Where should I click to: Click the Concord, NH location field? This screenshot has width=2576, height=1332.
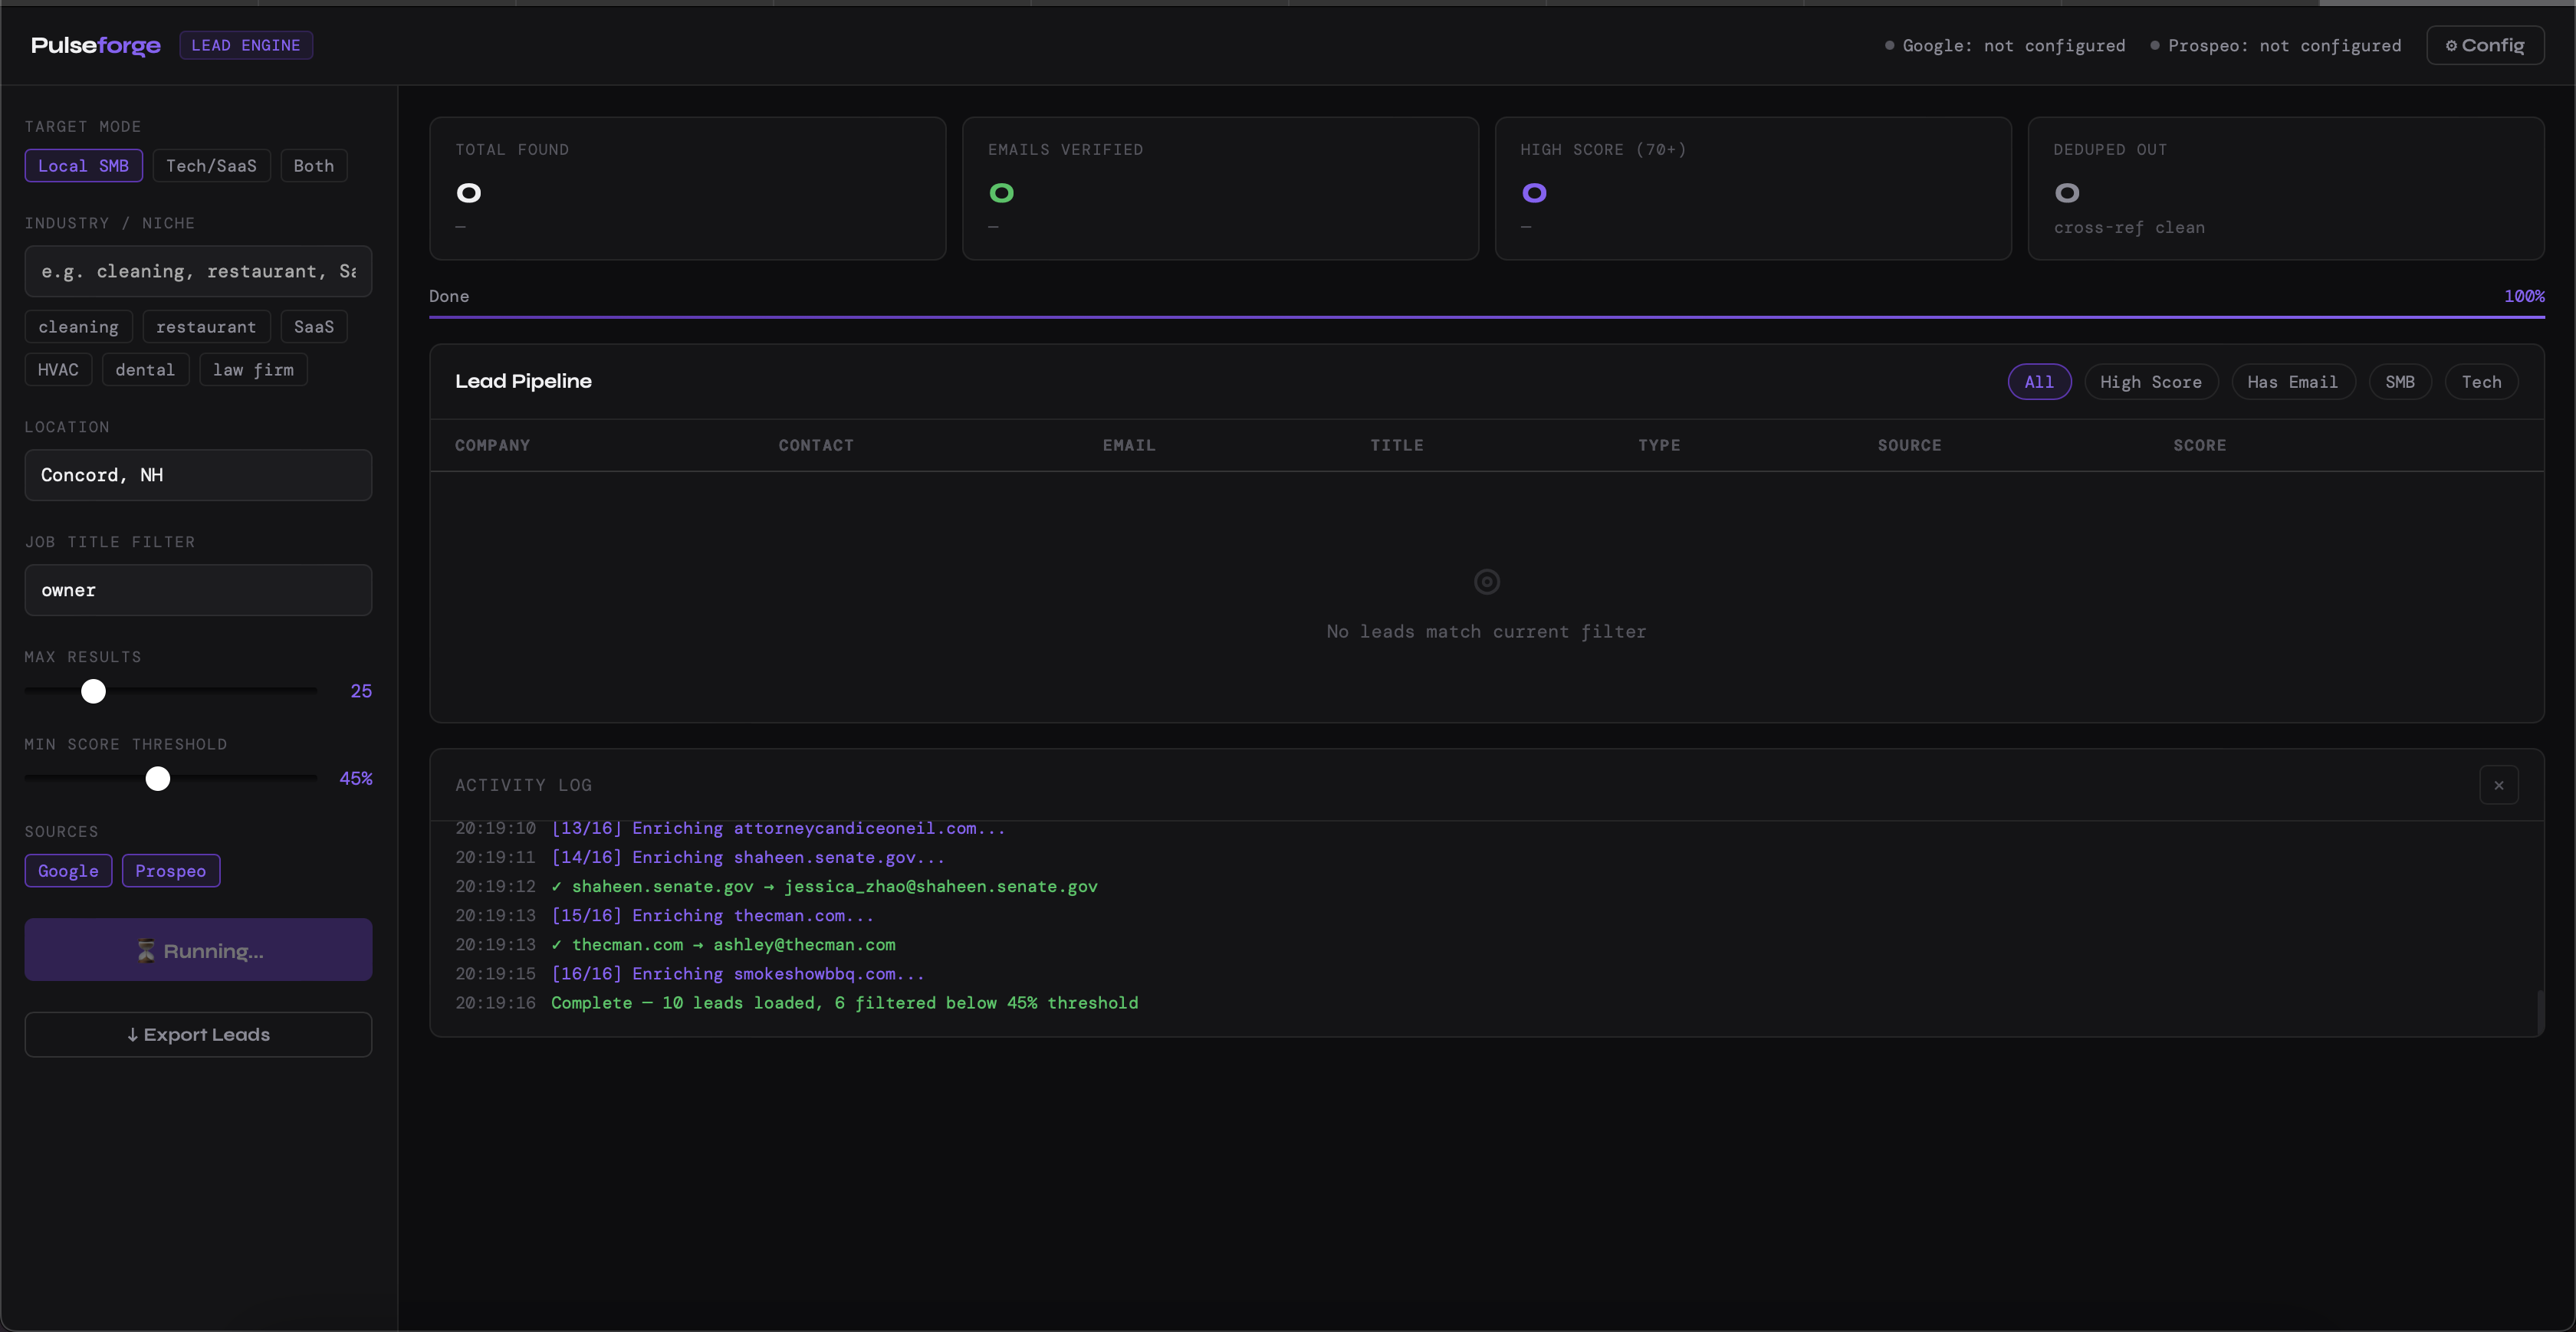(197, 475)
